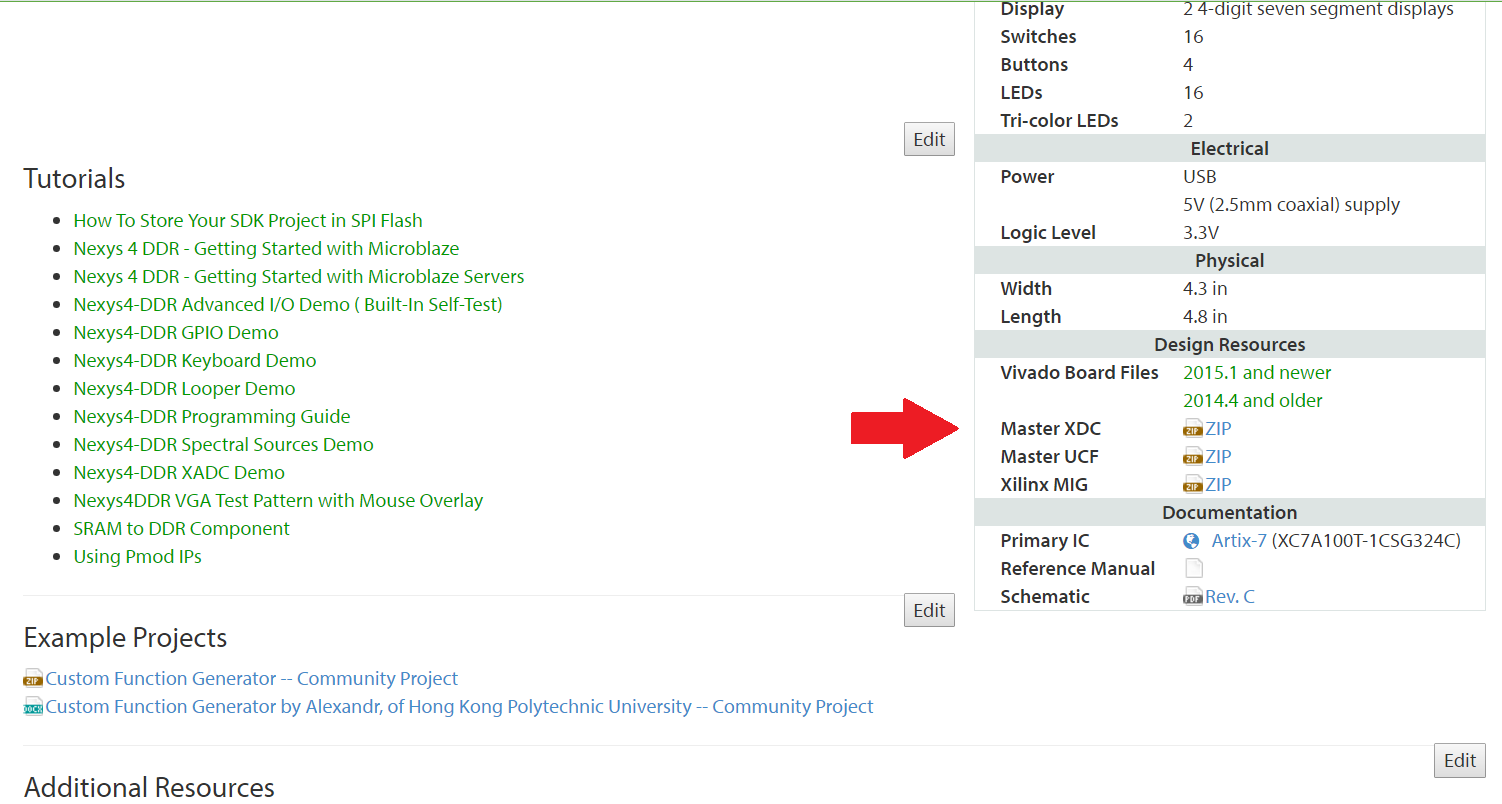Open Getting Started with Microblaze Servers link
Image resolution: width=1502 pixels, height=804 pixels.
coord(299,277)
